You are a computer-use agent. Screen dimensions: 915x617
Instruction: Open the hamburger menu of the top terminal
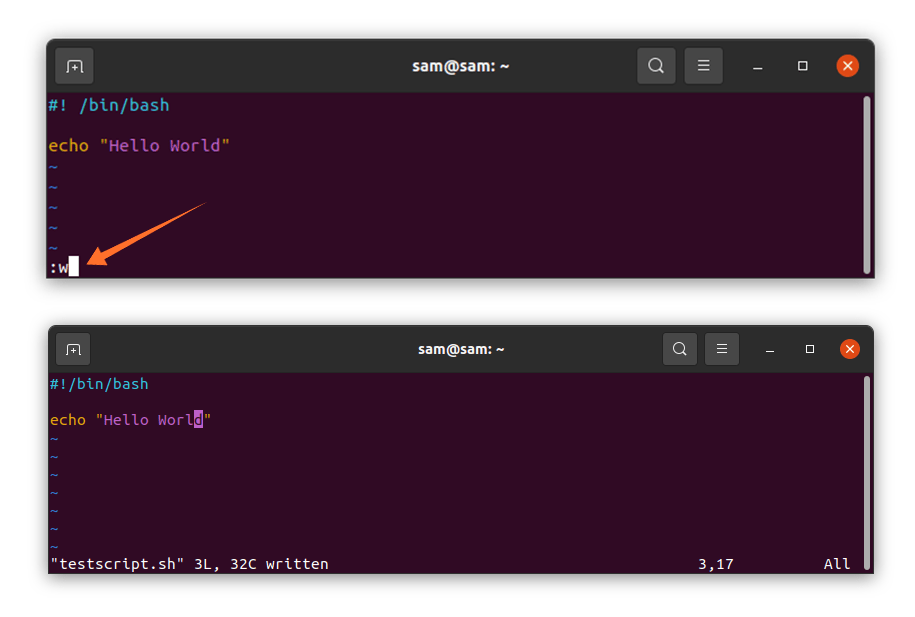(703, 65)
